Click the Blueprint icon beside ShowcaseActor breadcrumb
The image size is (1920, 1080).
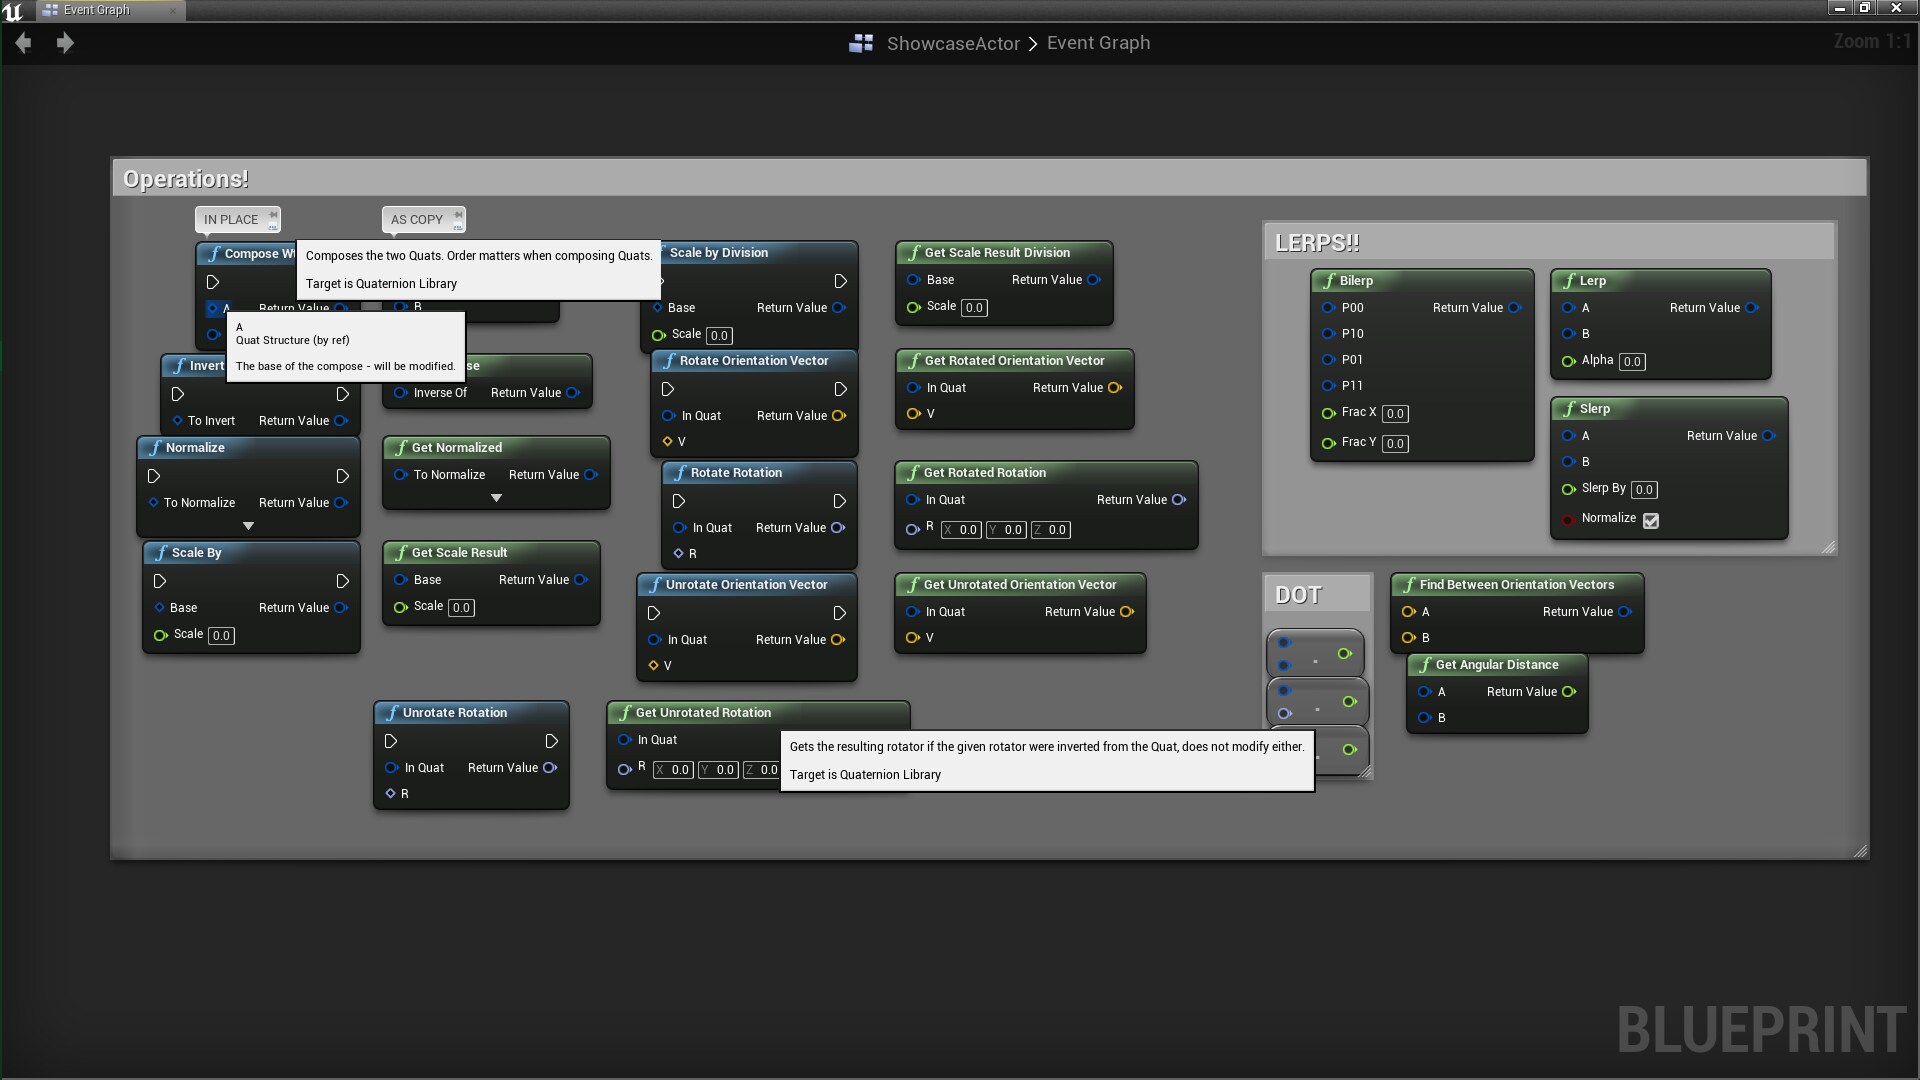860,42
